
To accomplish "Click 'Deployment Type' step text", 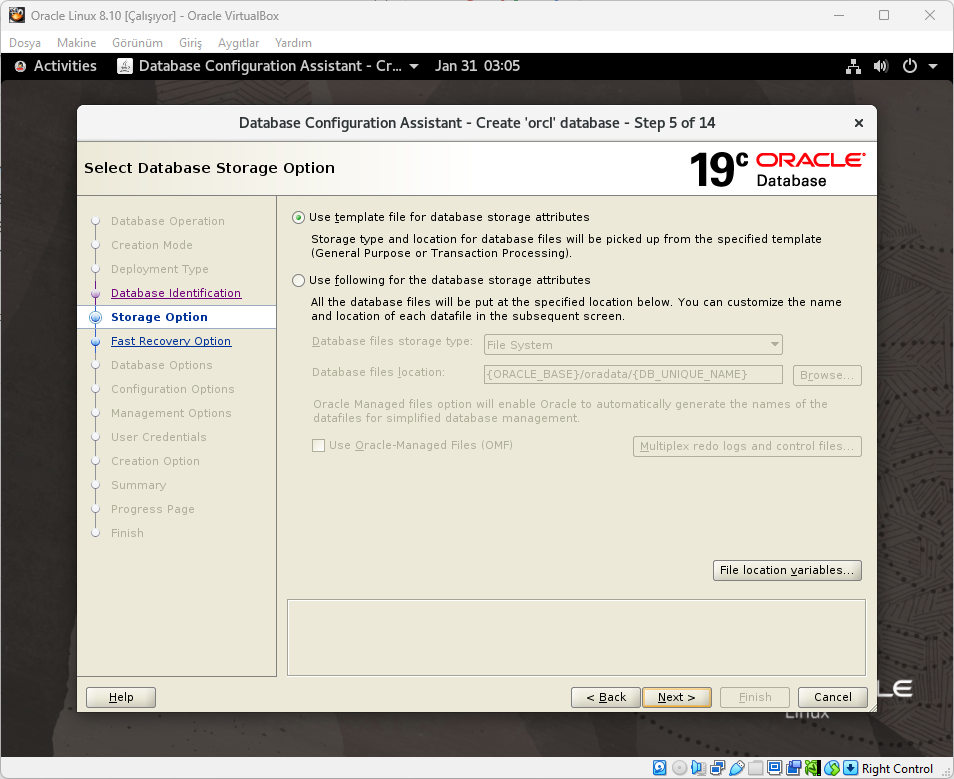I will click(x=160, y=269).
